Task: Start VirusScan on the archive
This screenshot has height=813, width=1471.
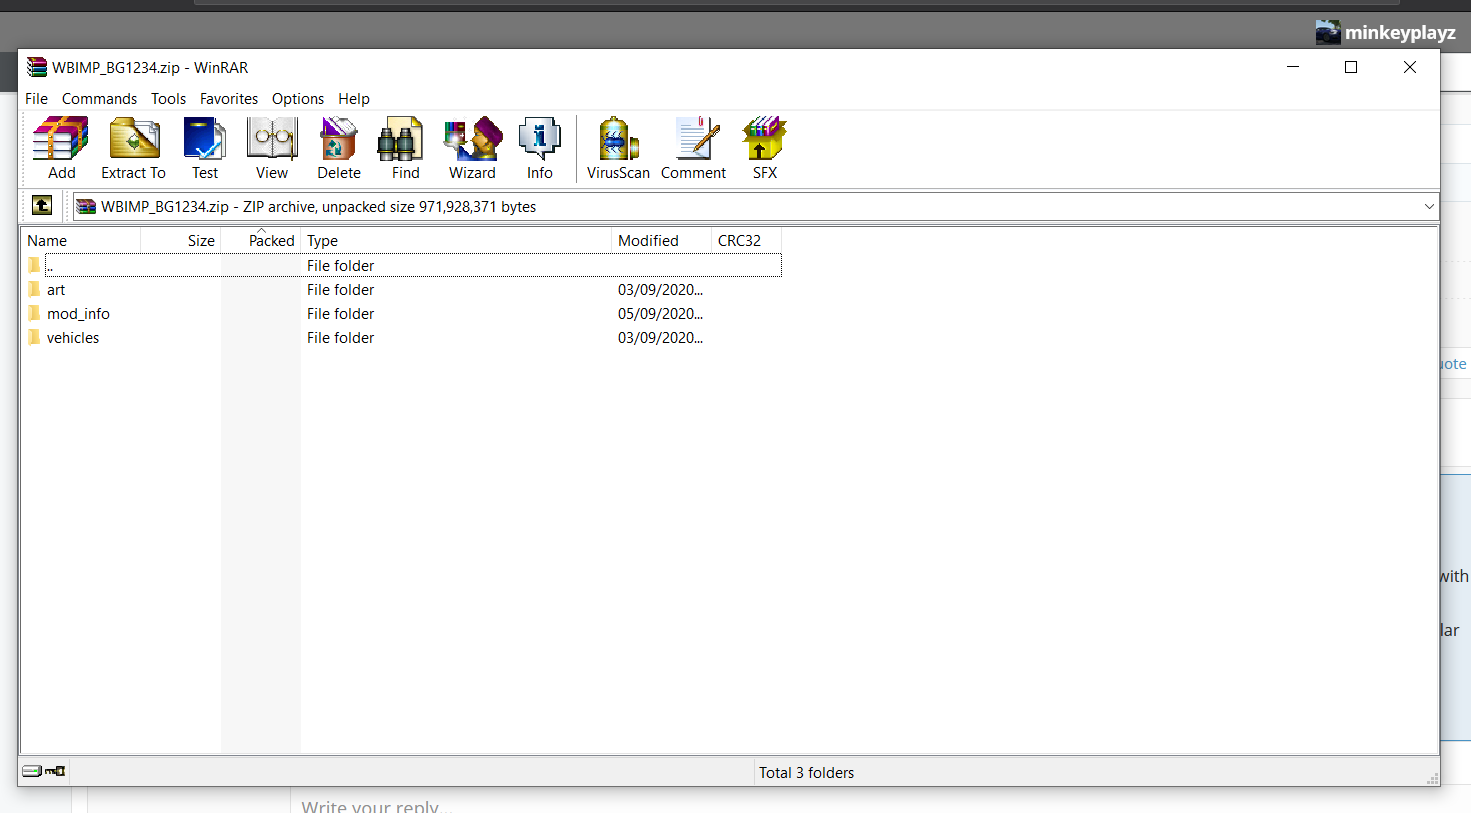Action: coord(618,148)
